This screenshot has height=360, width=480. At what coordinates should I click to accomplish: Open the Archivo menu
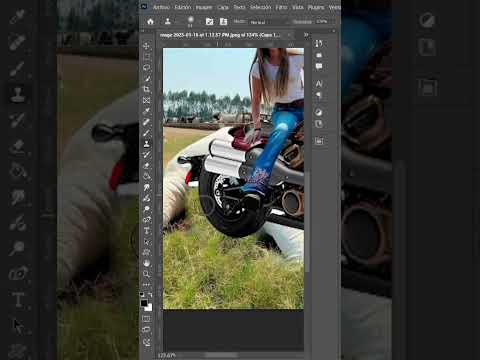tap(161, 7)
